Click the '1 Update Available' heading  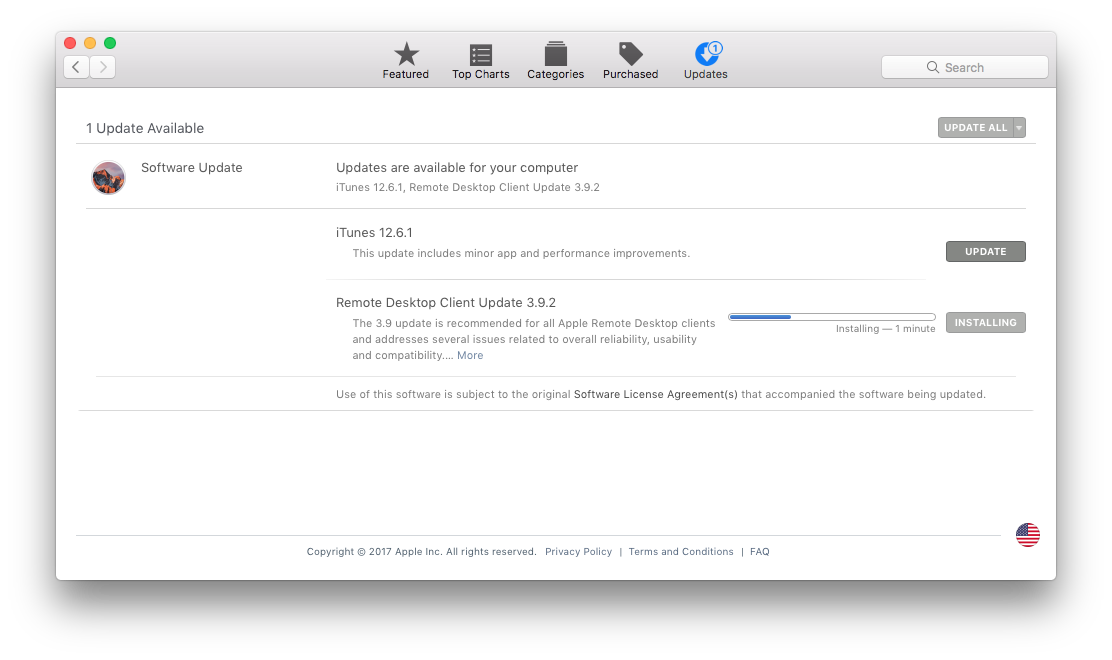click(x=145, y=128)
